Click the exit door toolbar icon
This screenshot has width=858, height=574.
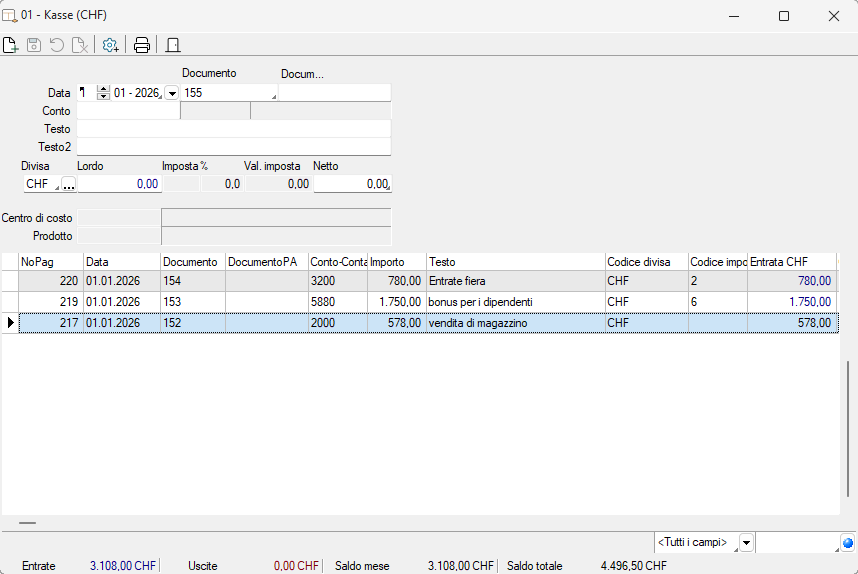tap(172, 45)
